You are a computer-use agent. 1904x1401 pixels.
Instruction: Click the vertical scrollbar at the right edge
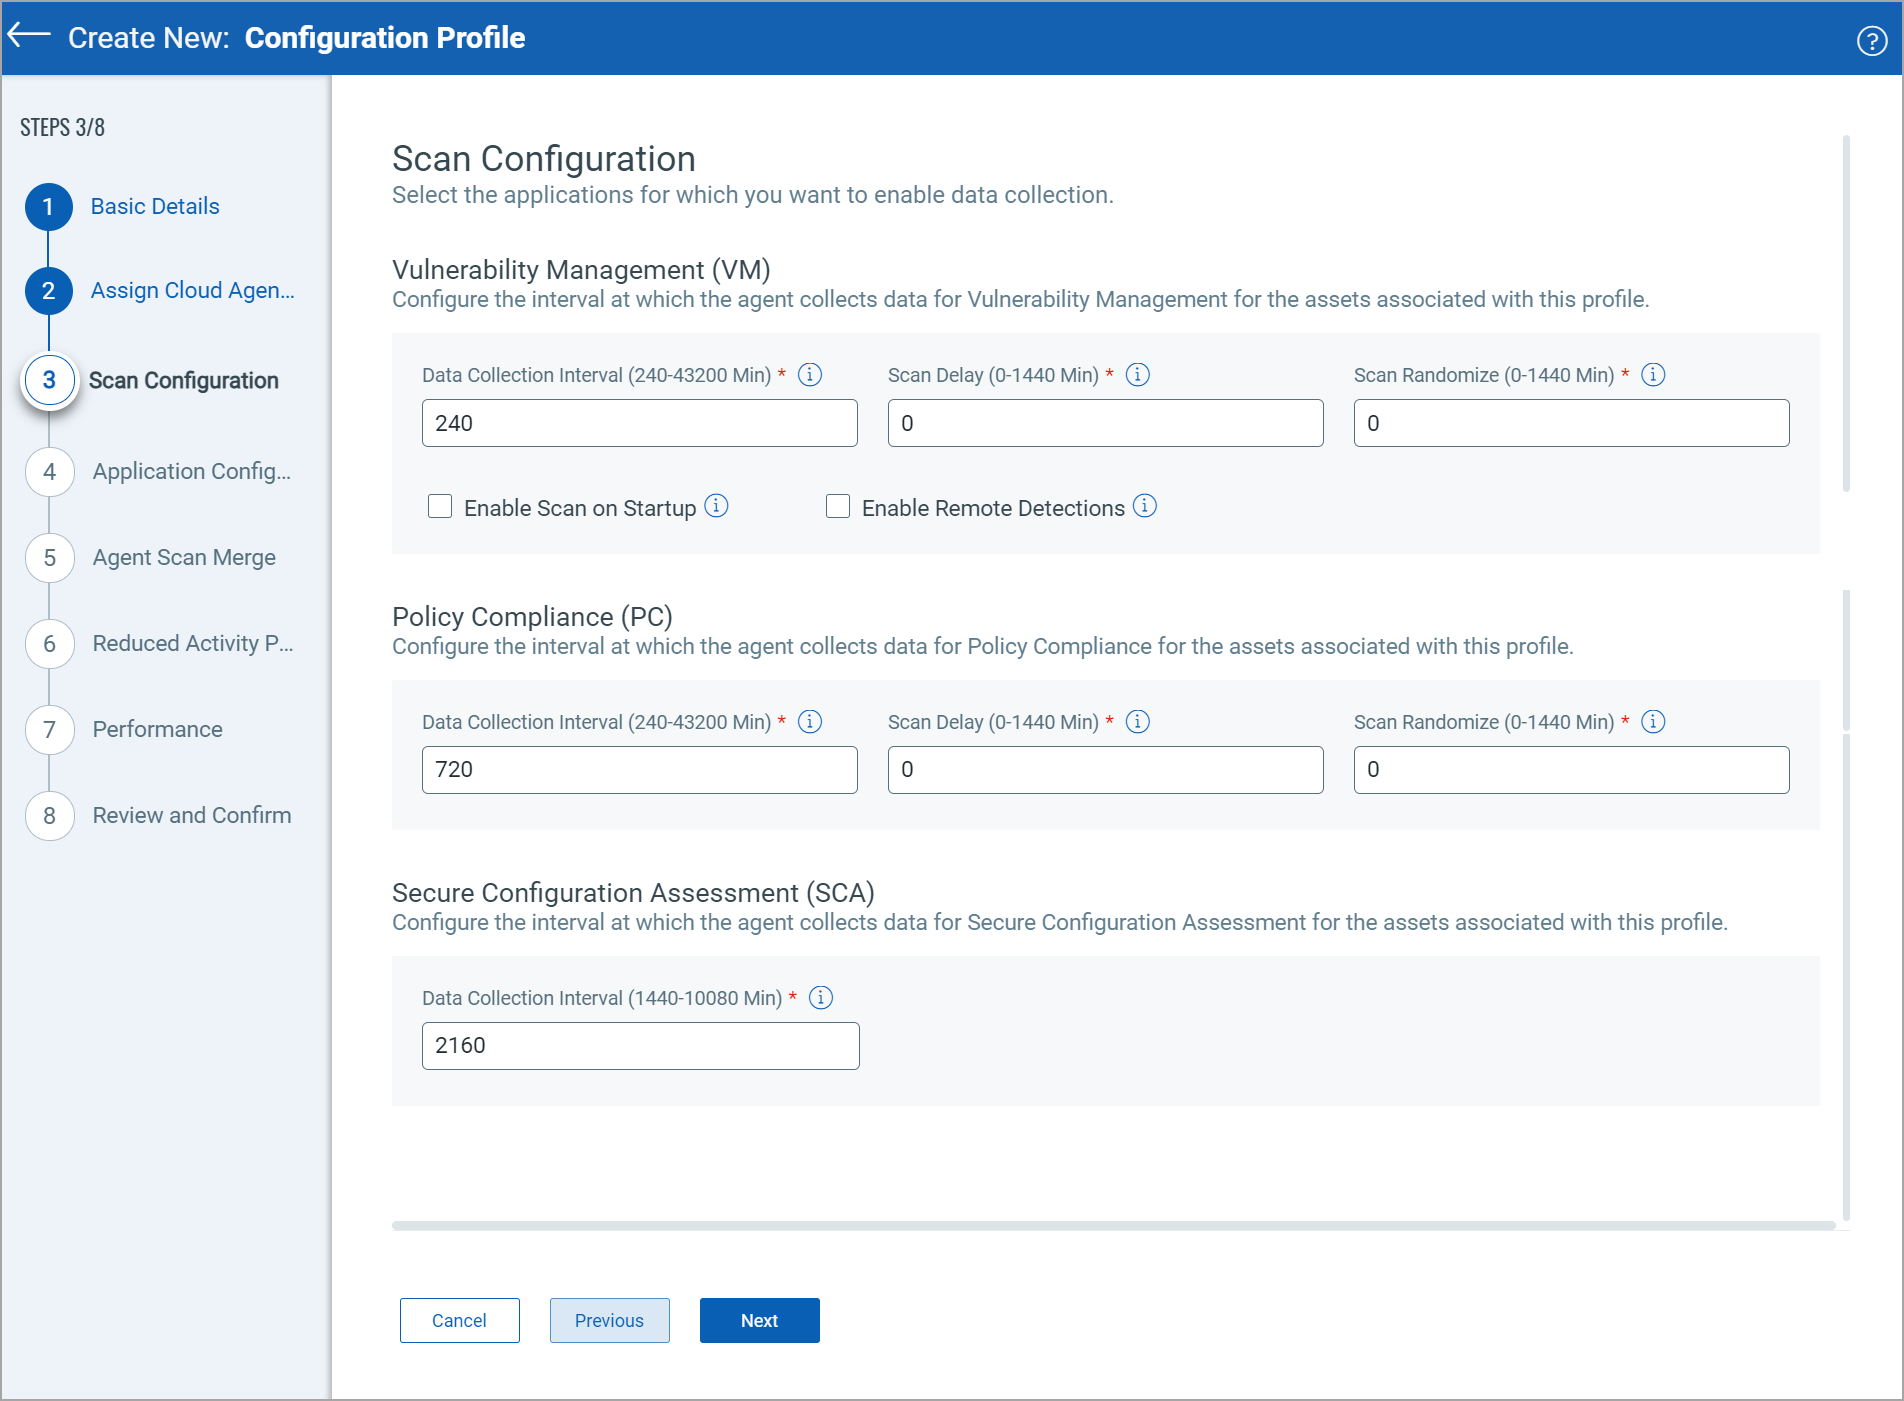(x=1846, y=680)
